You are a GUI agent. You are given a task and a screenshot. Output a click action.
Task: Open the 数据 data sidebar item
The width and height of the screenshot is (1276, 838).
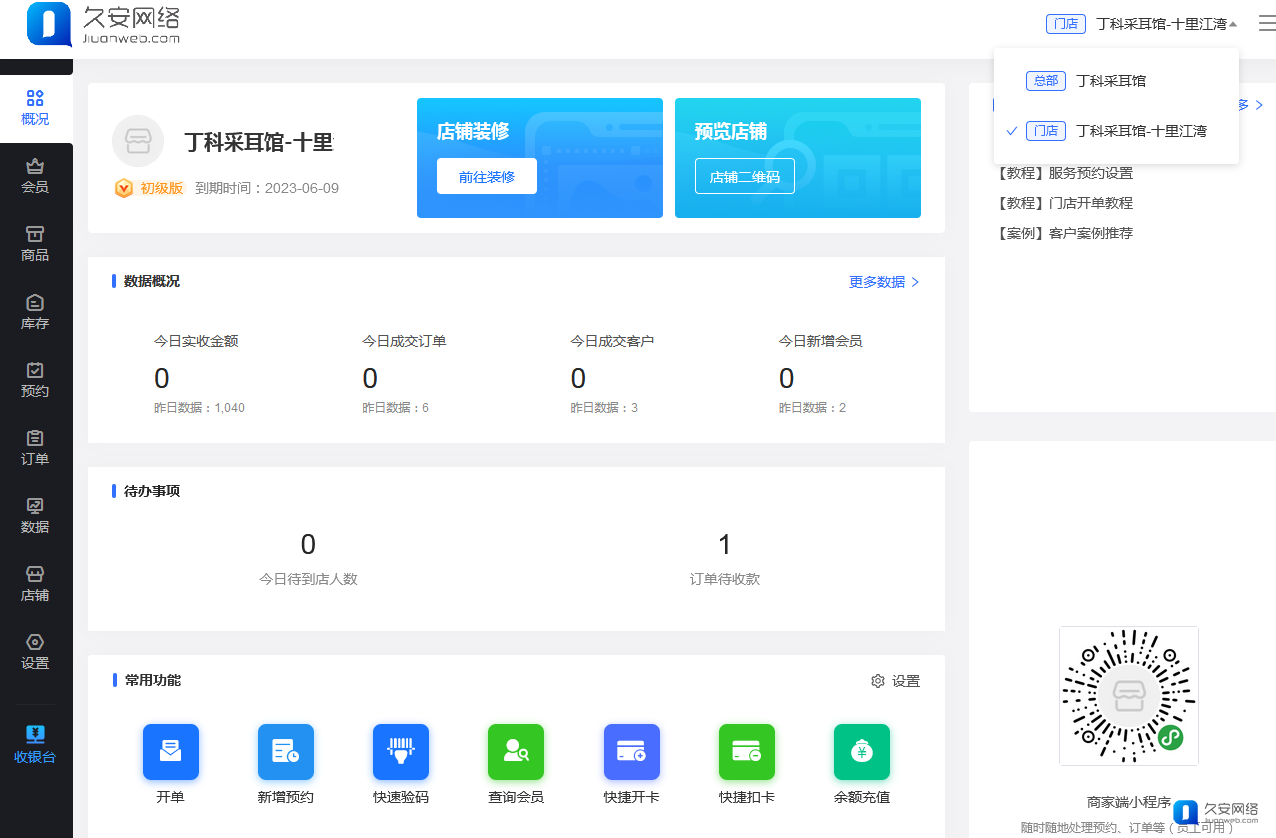35,516
